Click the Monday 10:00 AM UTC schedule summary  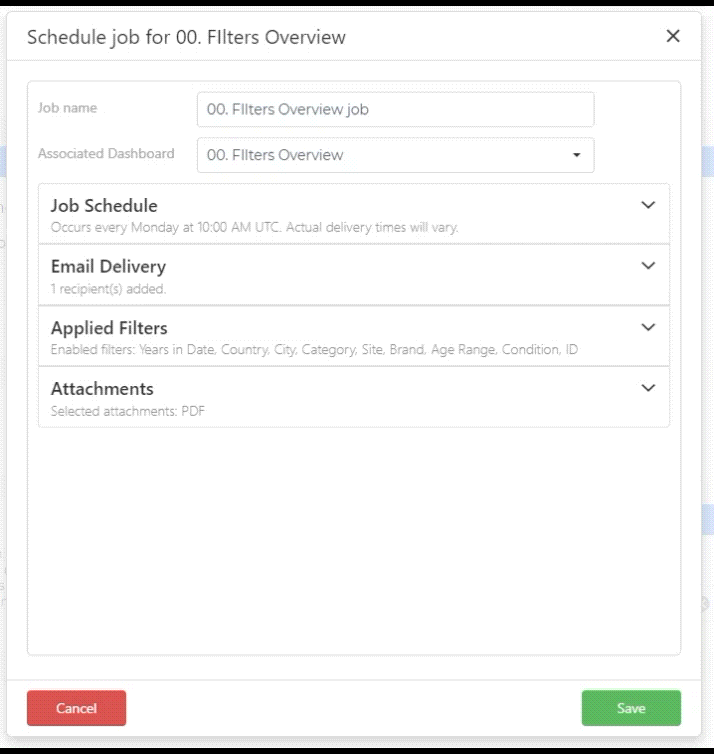254,227
